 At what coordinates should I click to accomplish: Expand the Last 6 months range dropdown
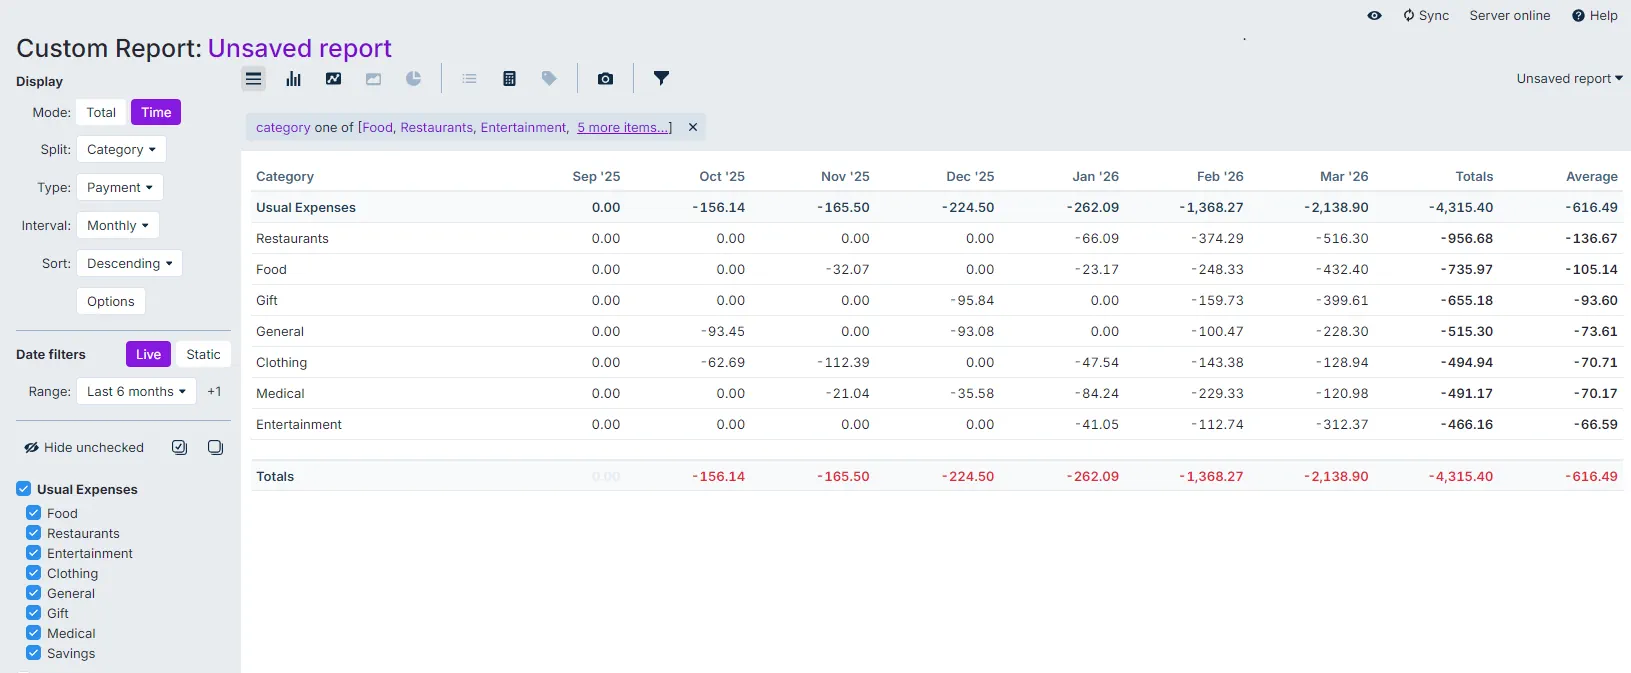pos(136,392)
